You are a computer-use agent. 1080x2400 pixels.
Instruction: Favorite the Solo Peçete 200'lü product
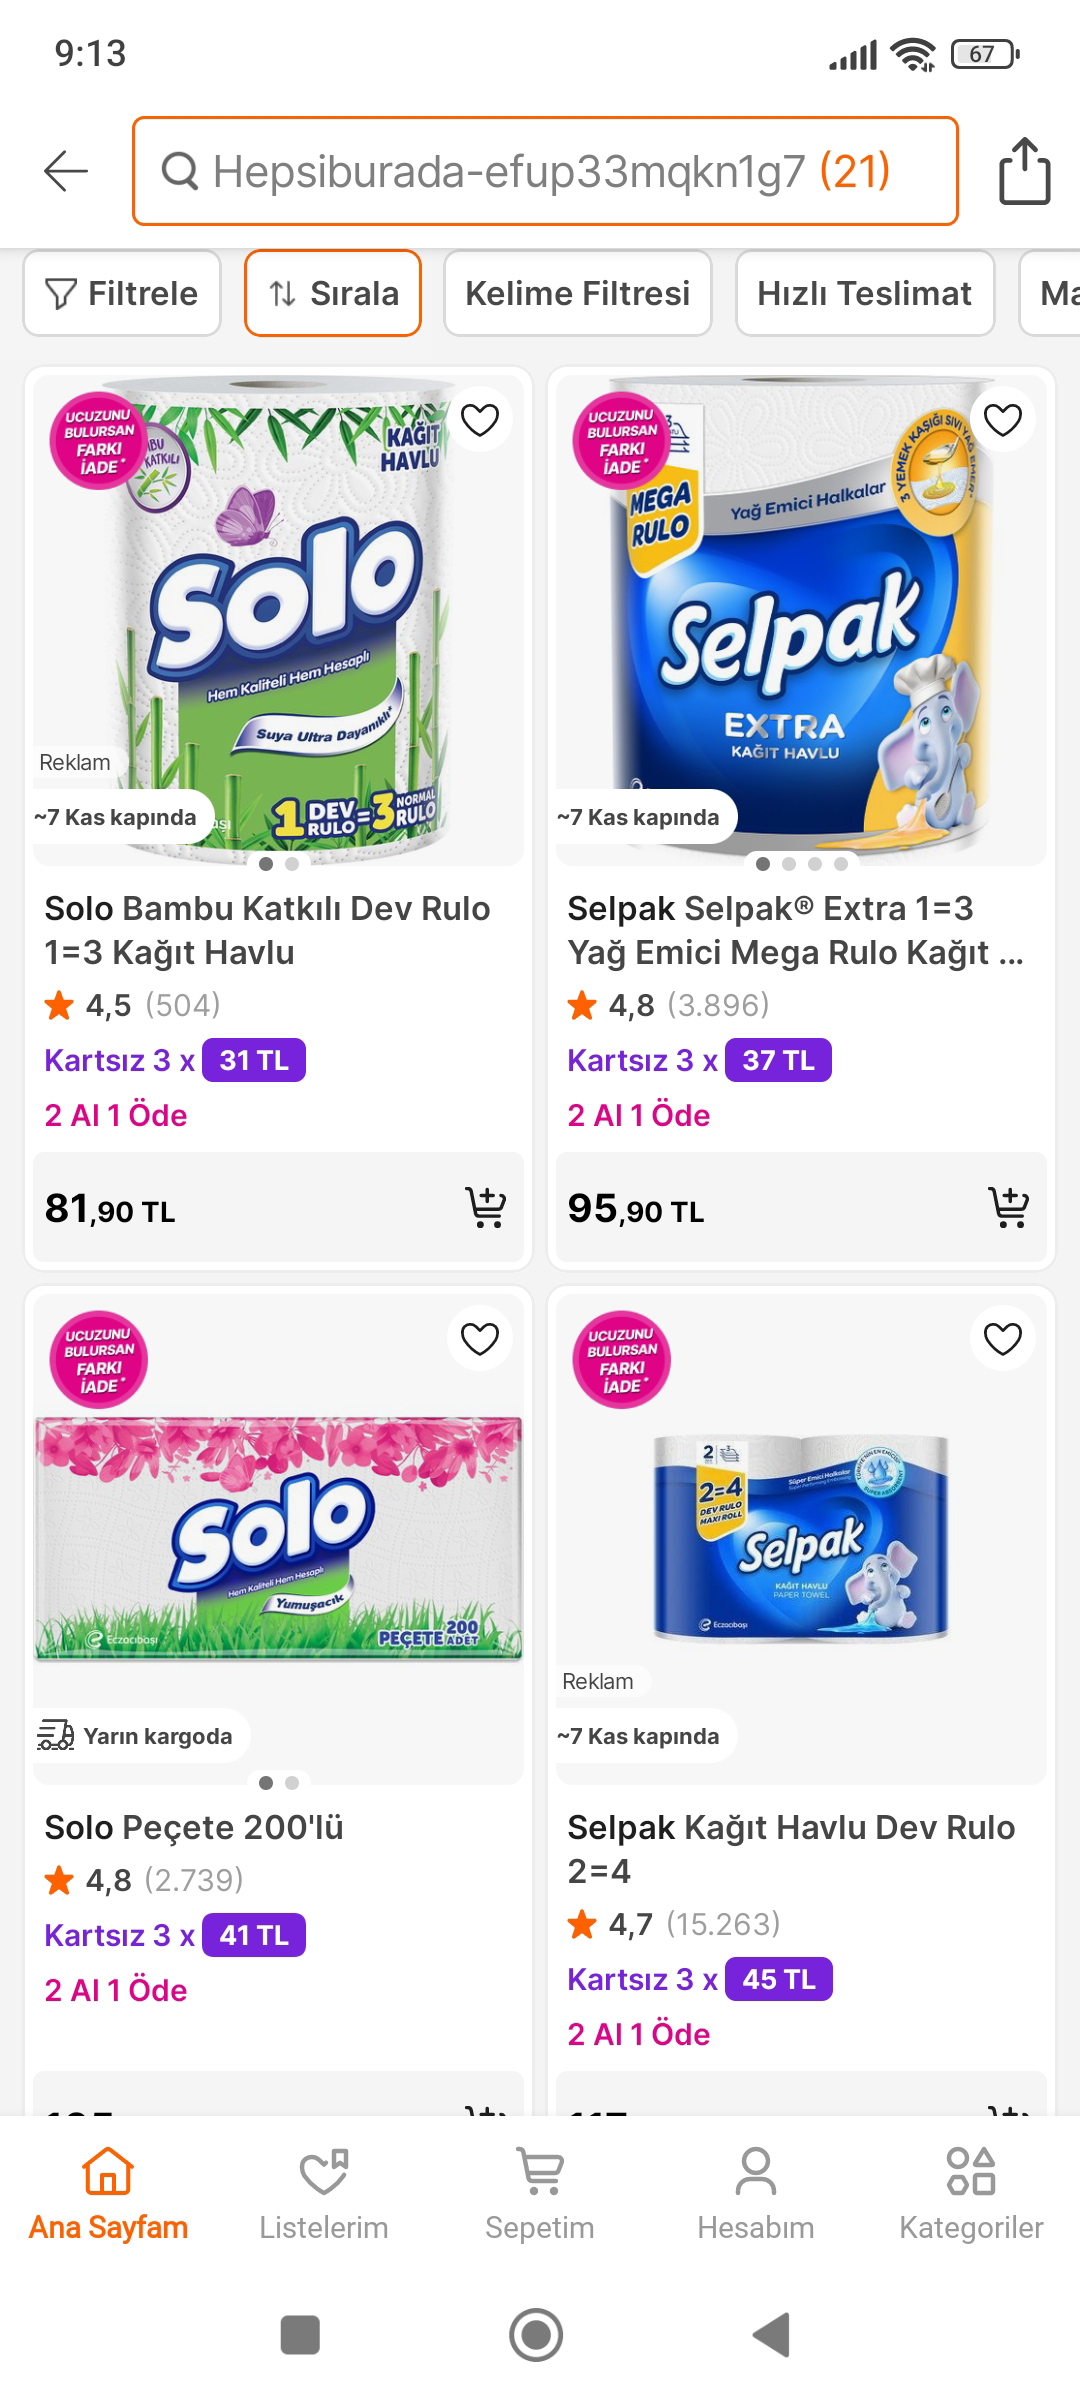click(480, 1339)
